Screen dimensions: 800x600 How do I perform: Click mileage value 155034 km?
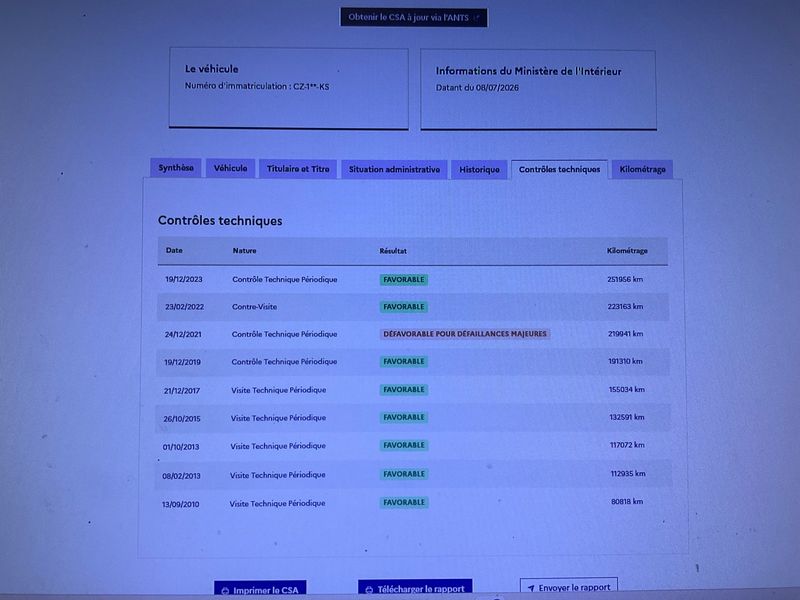pyautogui.click(x=627, y=390)
